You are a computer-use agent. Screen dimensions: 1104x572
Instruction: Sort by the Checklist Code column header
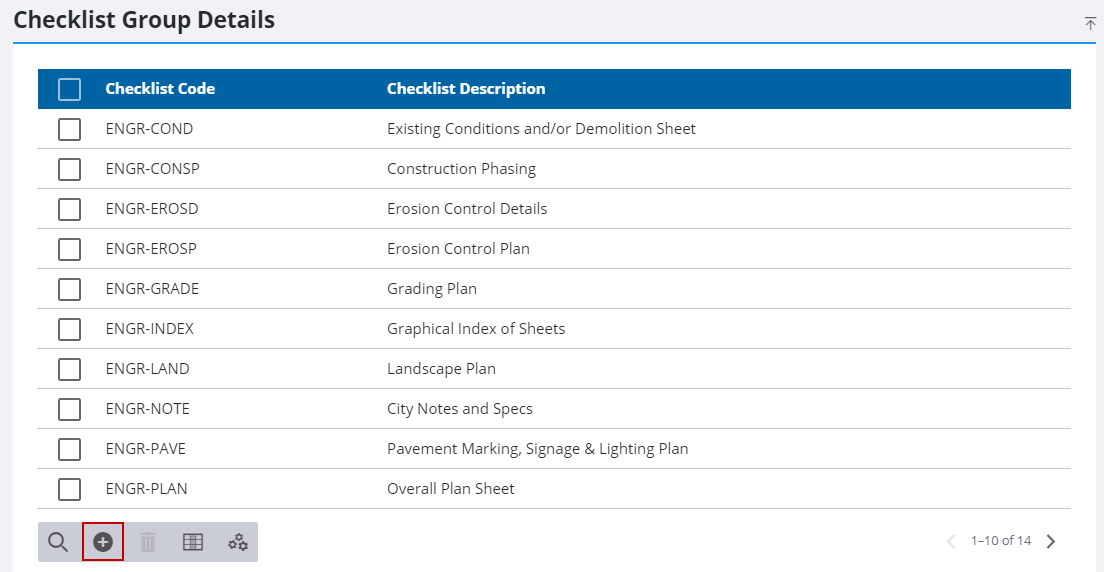pos(160,89)
